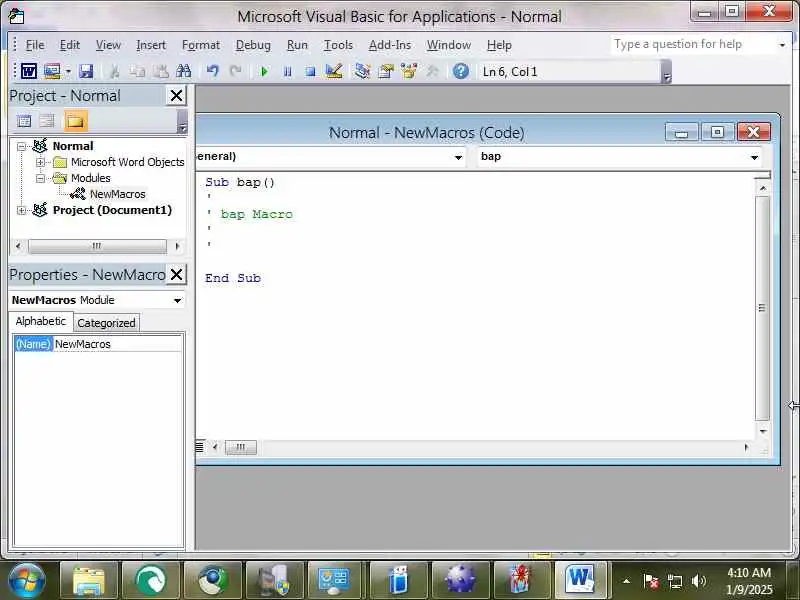Collapse the Modules folder
This screenshot has height=600, width=800.
pyautogui.click(x=40, y=179)
